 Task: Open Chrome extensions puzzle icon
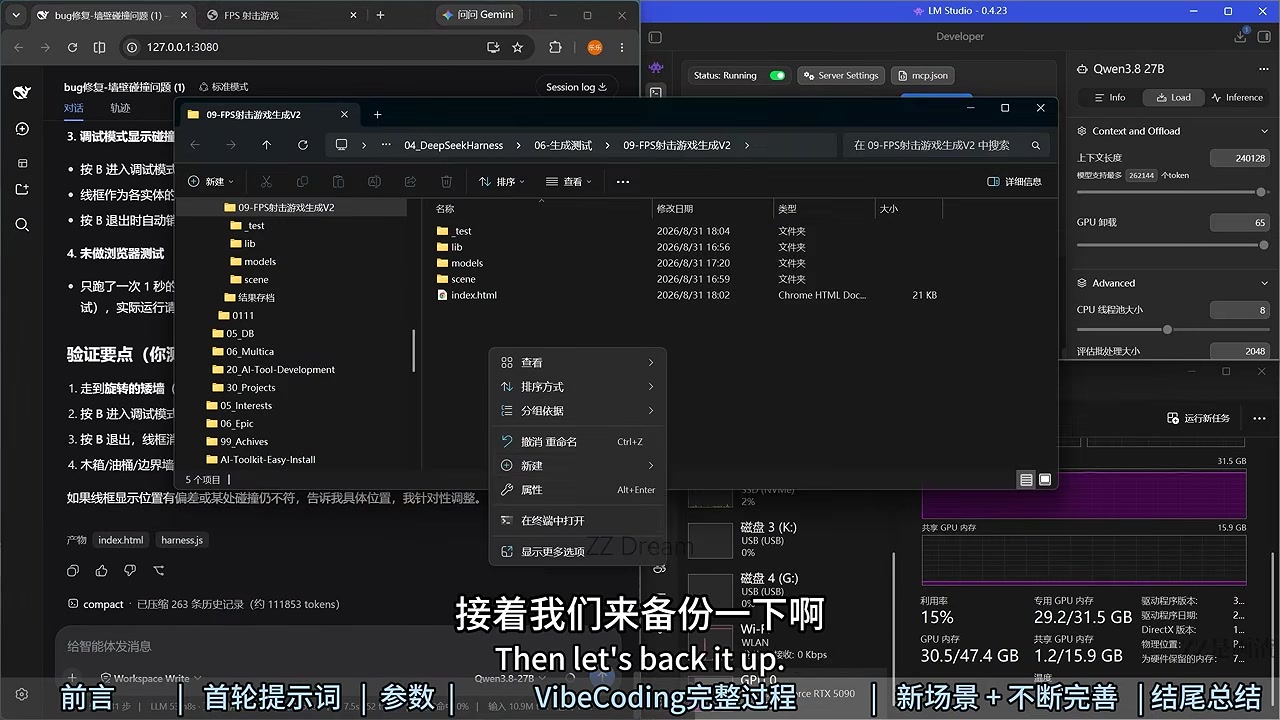click(556, 47)
